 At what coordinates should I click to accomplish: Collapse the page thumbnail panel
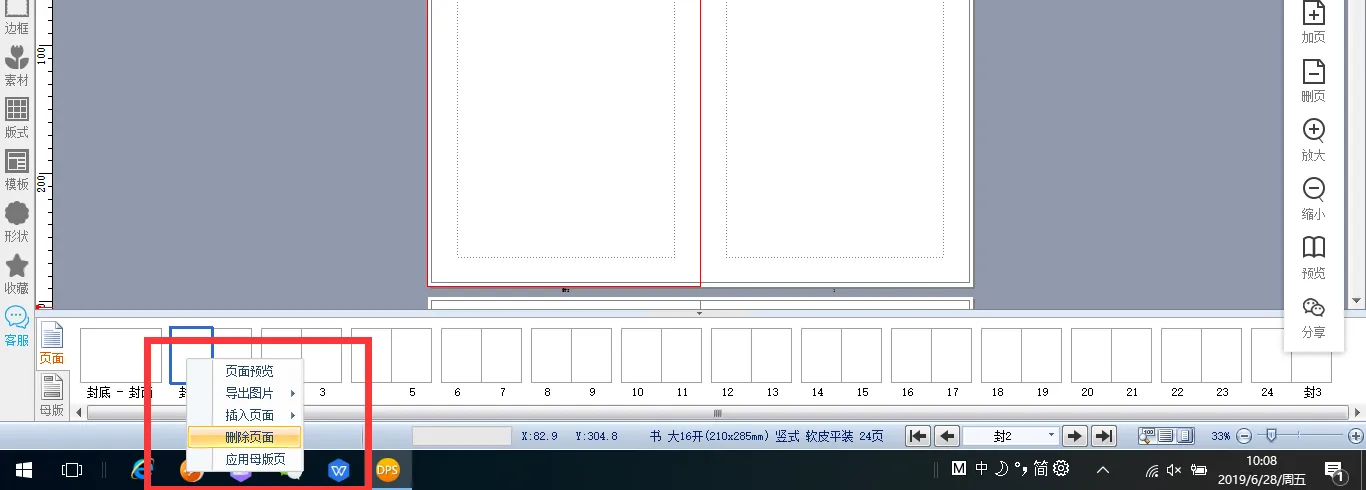[x=699, y=313]
